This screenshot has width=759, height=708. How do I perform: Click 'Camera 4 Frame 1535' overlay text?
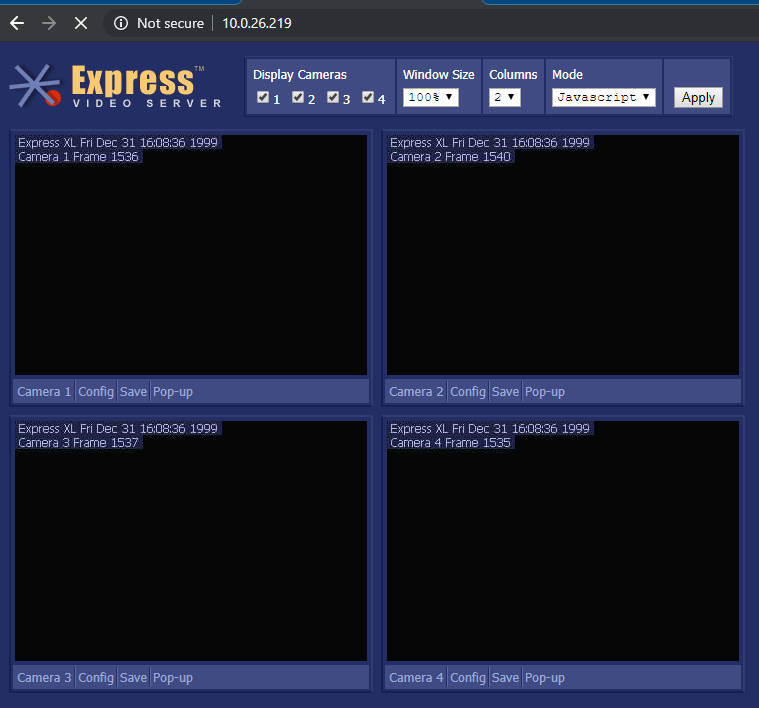click(x=450, y=443)
